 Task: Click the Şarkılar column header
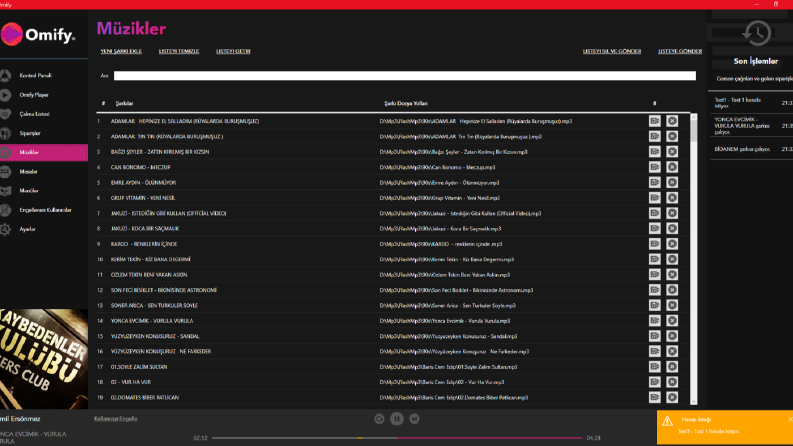click(x=124, y=103)
